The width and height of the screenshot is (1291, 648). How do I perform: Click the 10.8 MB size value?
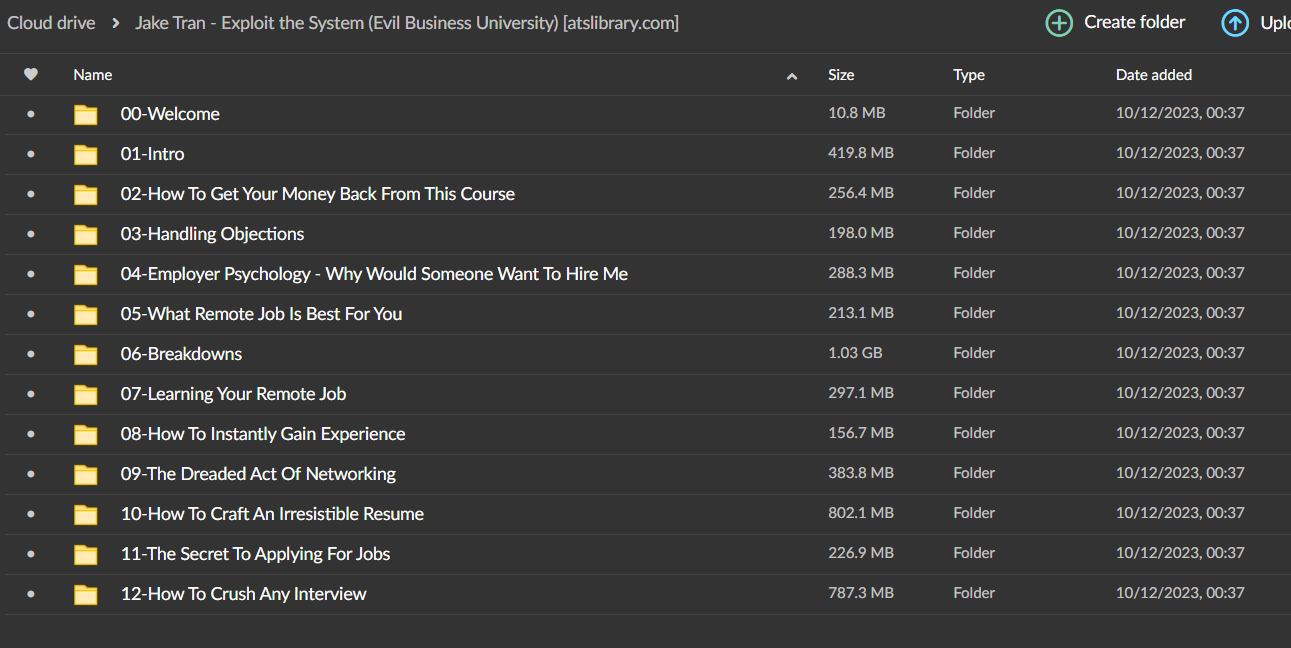tap(857, 113)
